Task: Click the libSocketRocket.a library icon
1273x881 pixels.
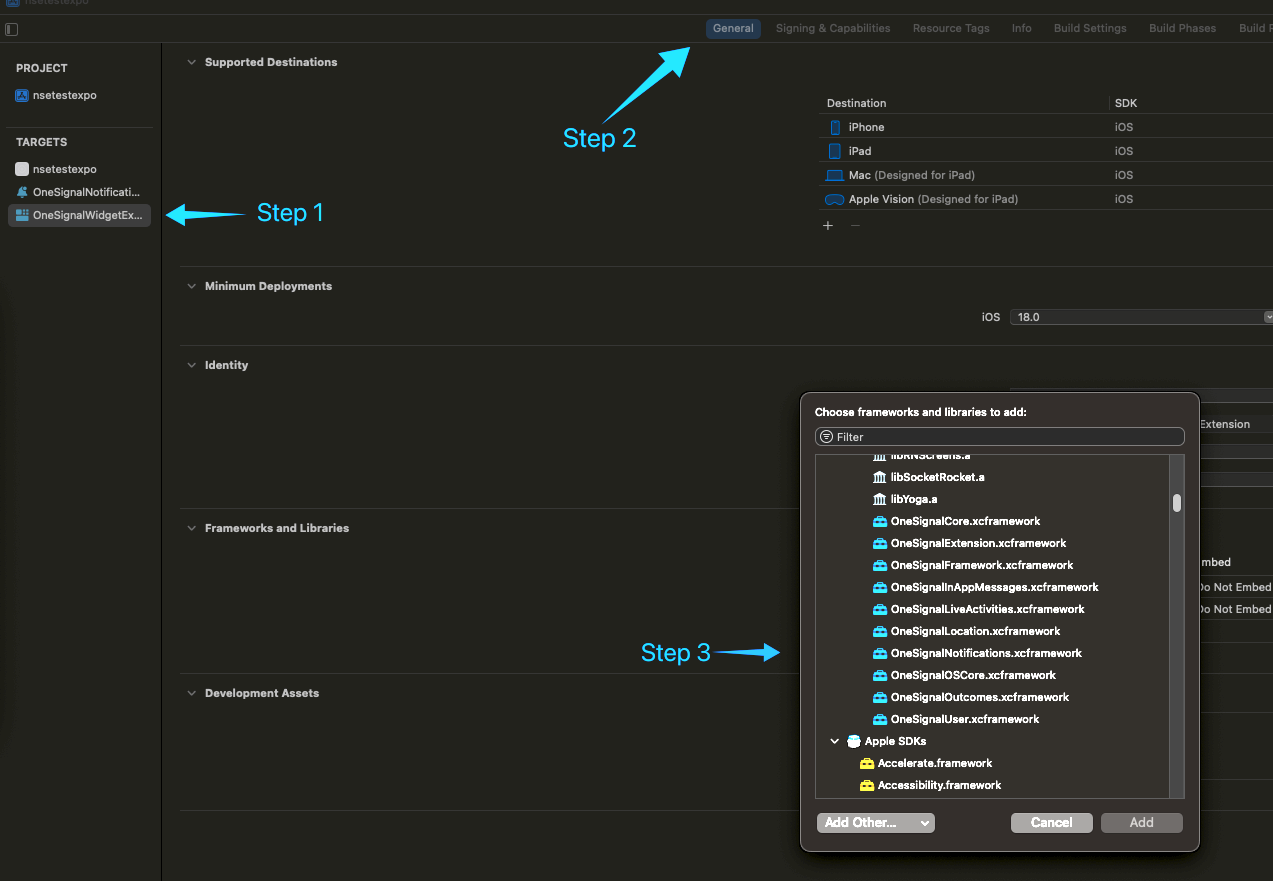Action: [879, 477]
